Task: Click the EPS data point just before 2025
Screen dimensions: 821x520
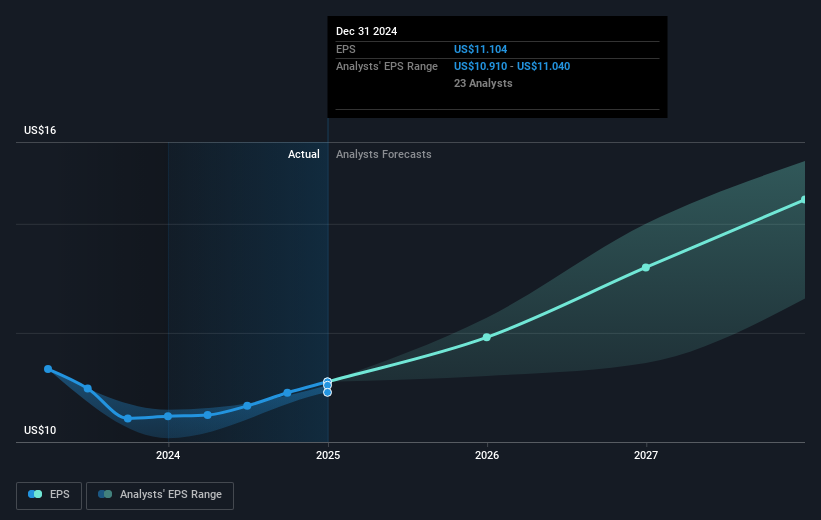Action: click(287, 393)
